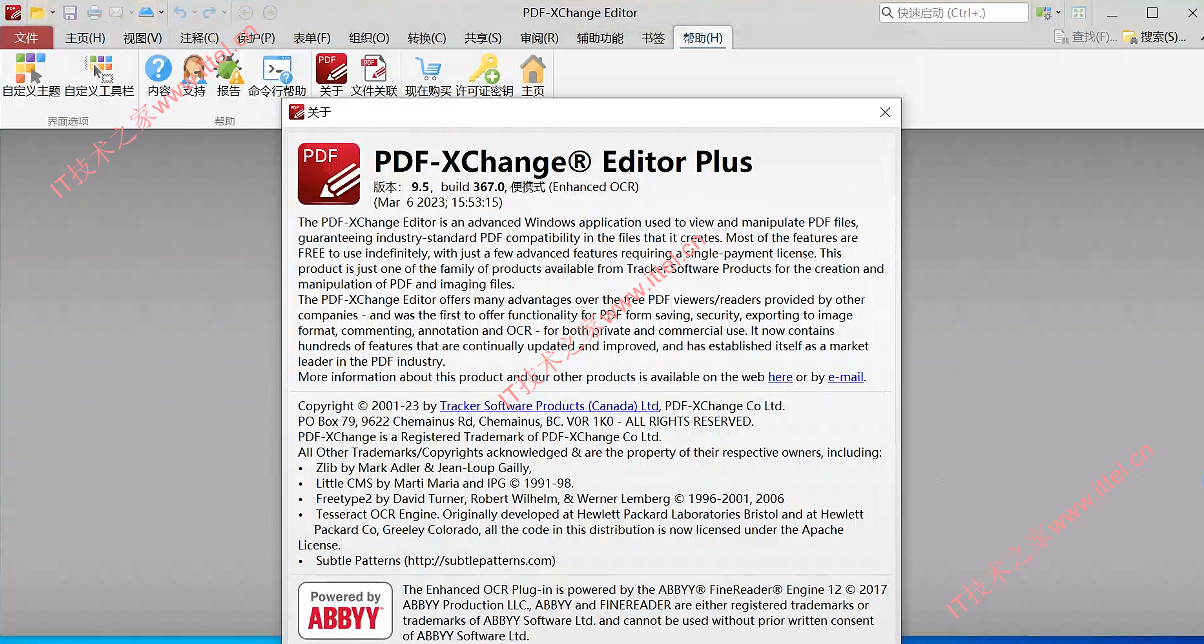Close the 关于 about dialog
Image resolution: width=1204 pixels, height=644 pixels.
click(x=885, y=112)
